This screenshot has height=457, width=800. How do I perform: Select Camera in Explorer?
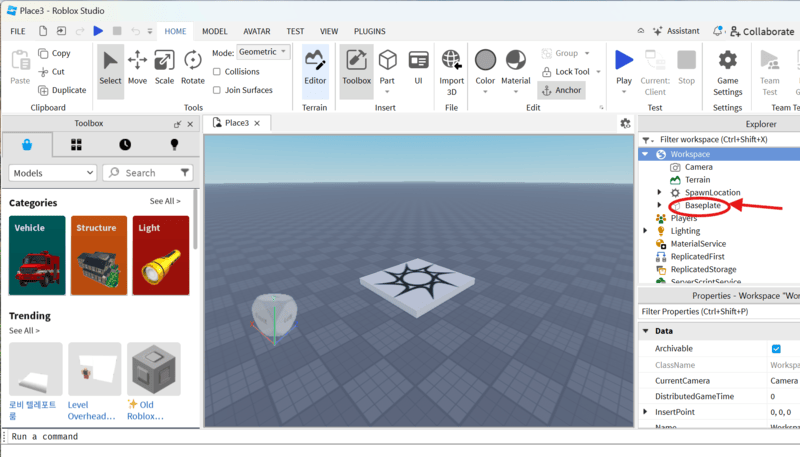[x=698, y=167]
